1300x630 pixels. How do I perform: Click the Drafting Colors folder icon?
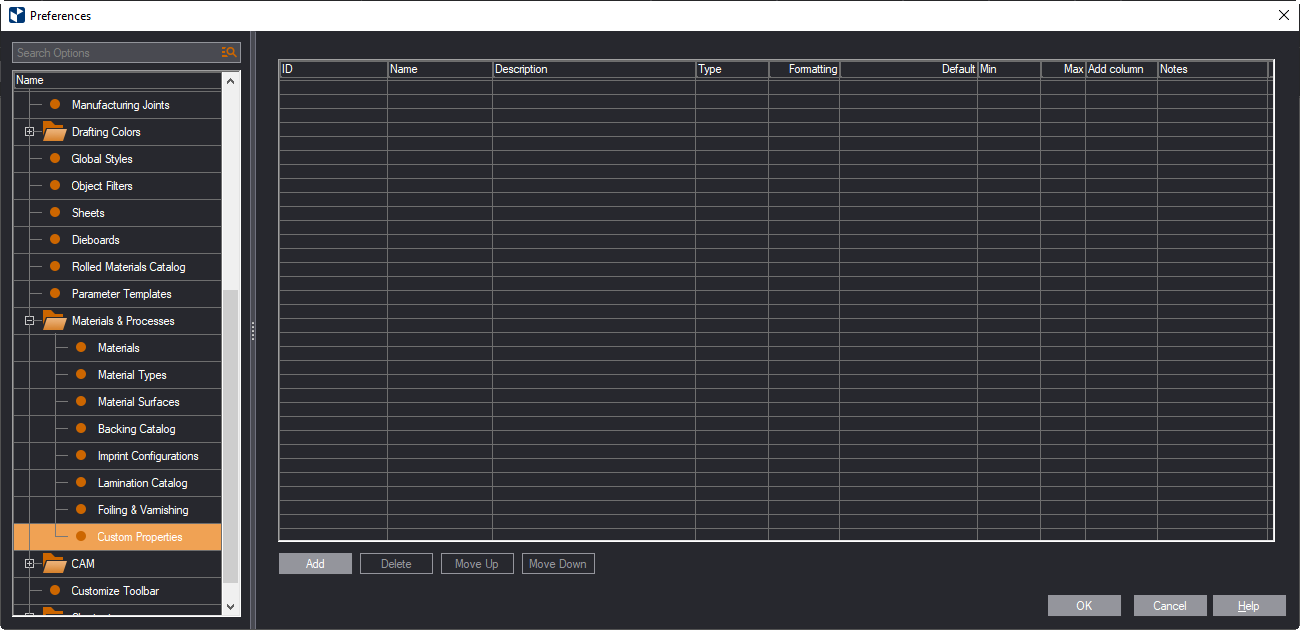coord(54,132)
